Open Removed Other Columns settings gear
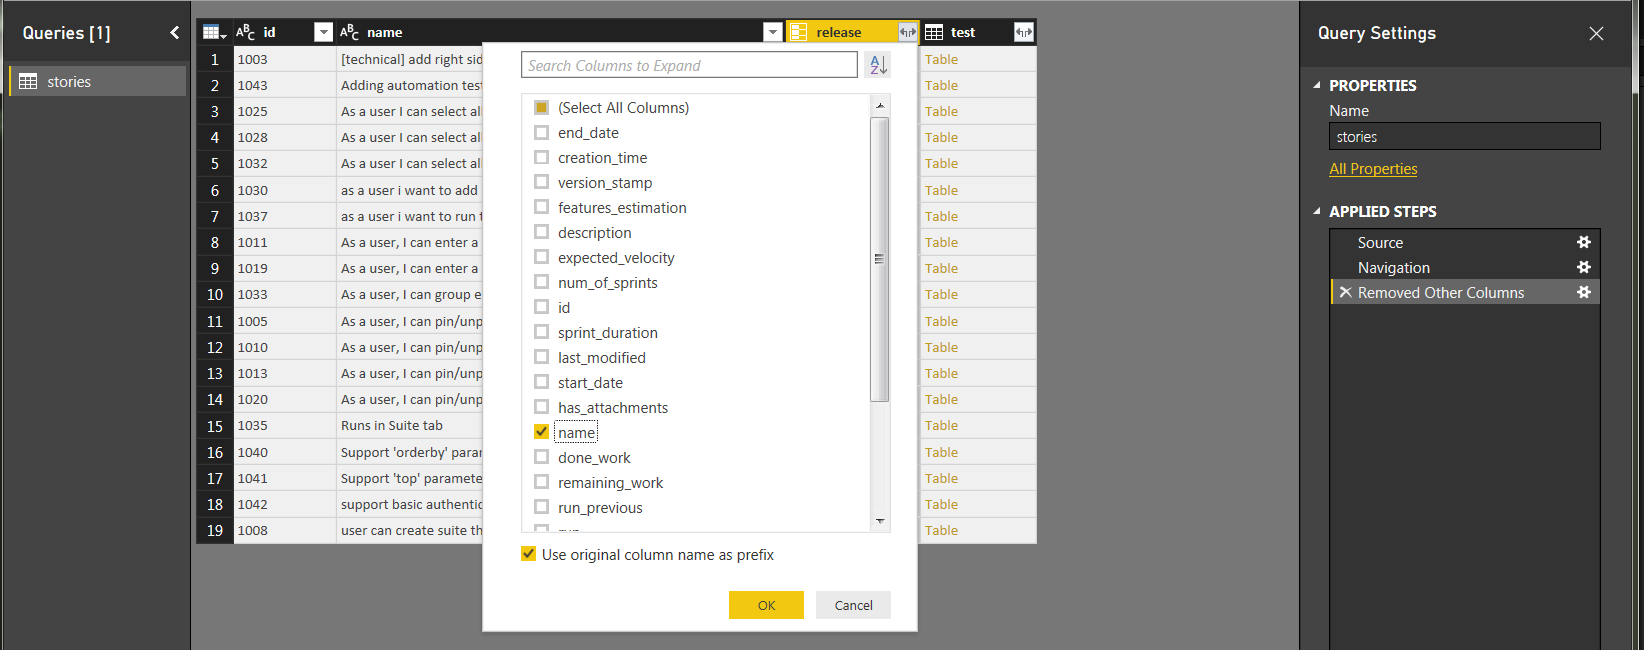The image size is (1644, 650). point(1583,292)
